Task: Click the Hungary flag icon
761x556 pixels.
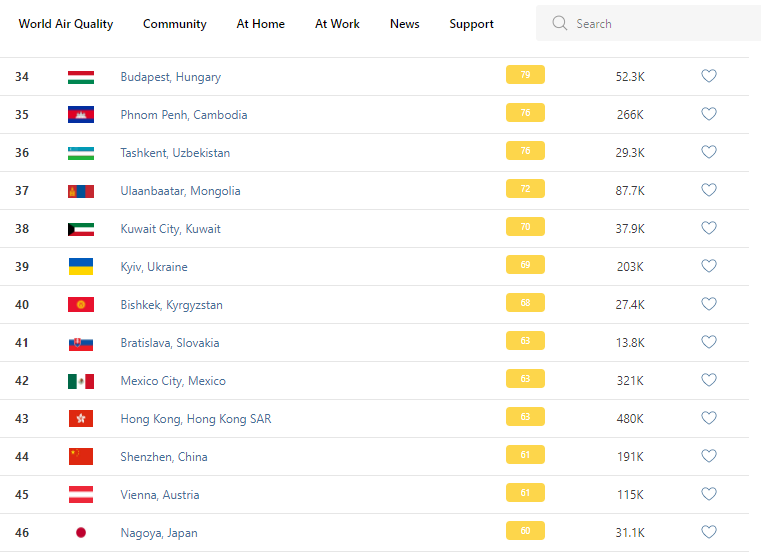Action: 81,77
